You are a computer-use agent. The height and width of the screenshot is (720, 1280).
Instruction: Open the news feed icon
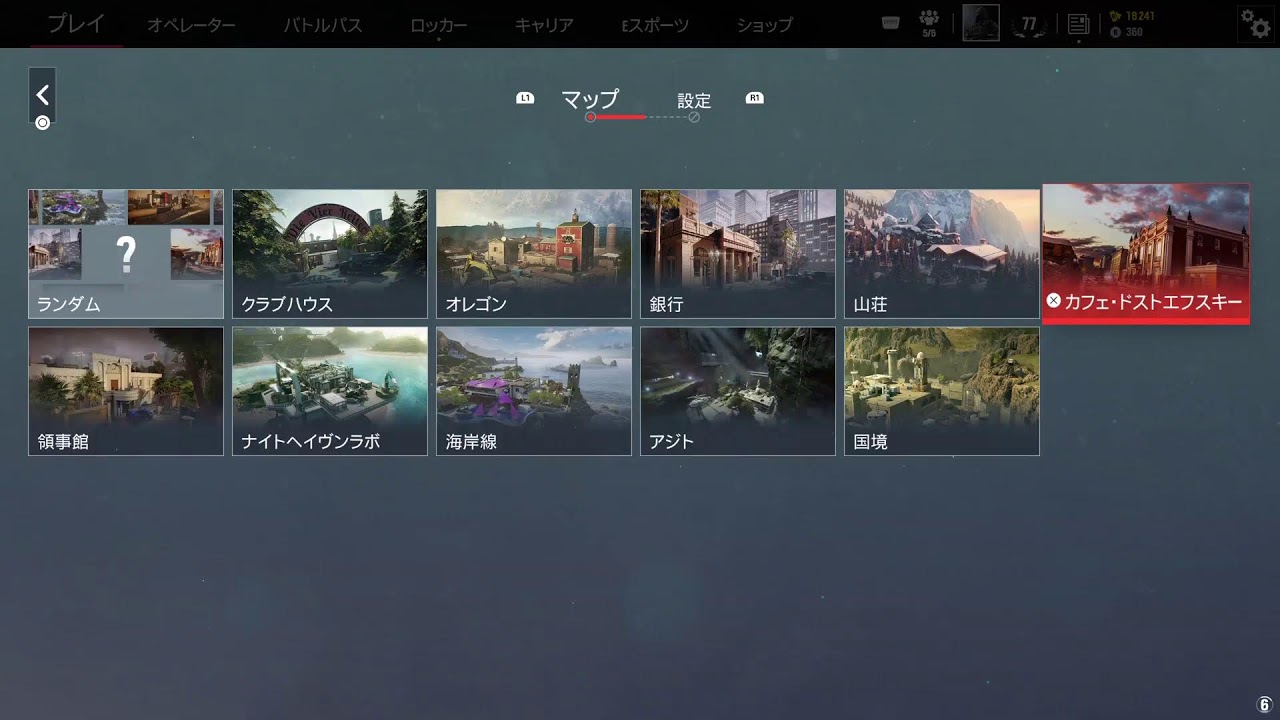[1078, 24]
